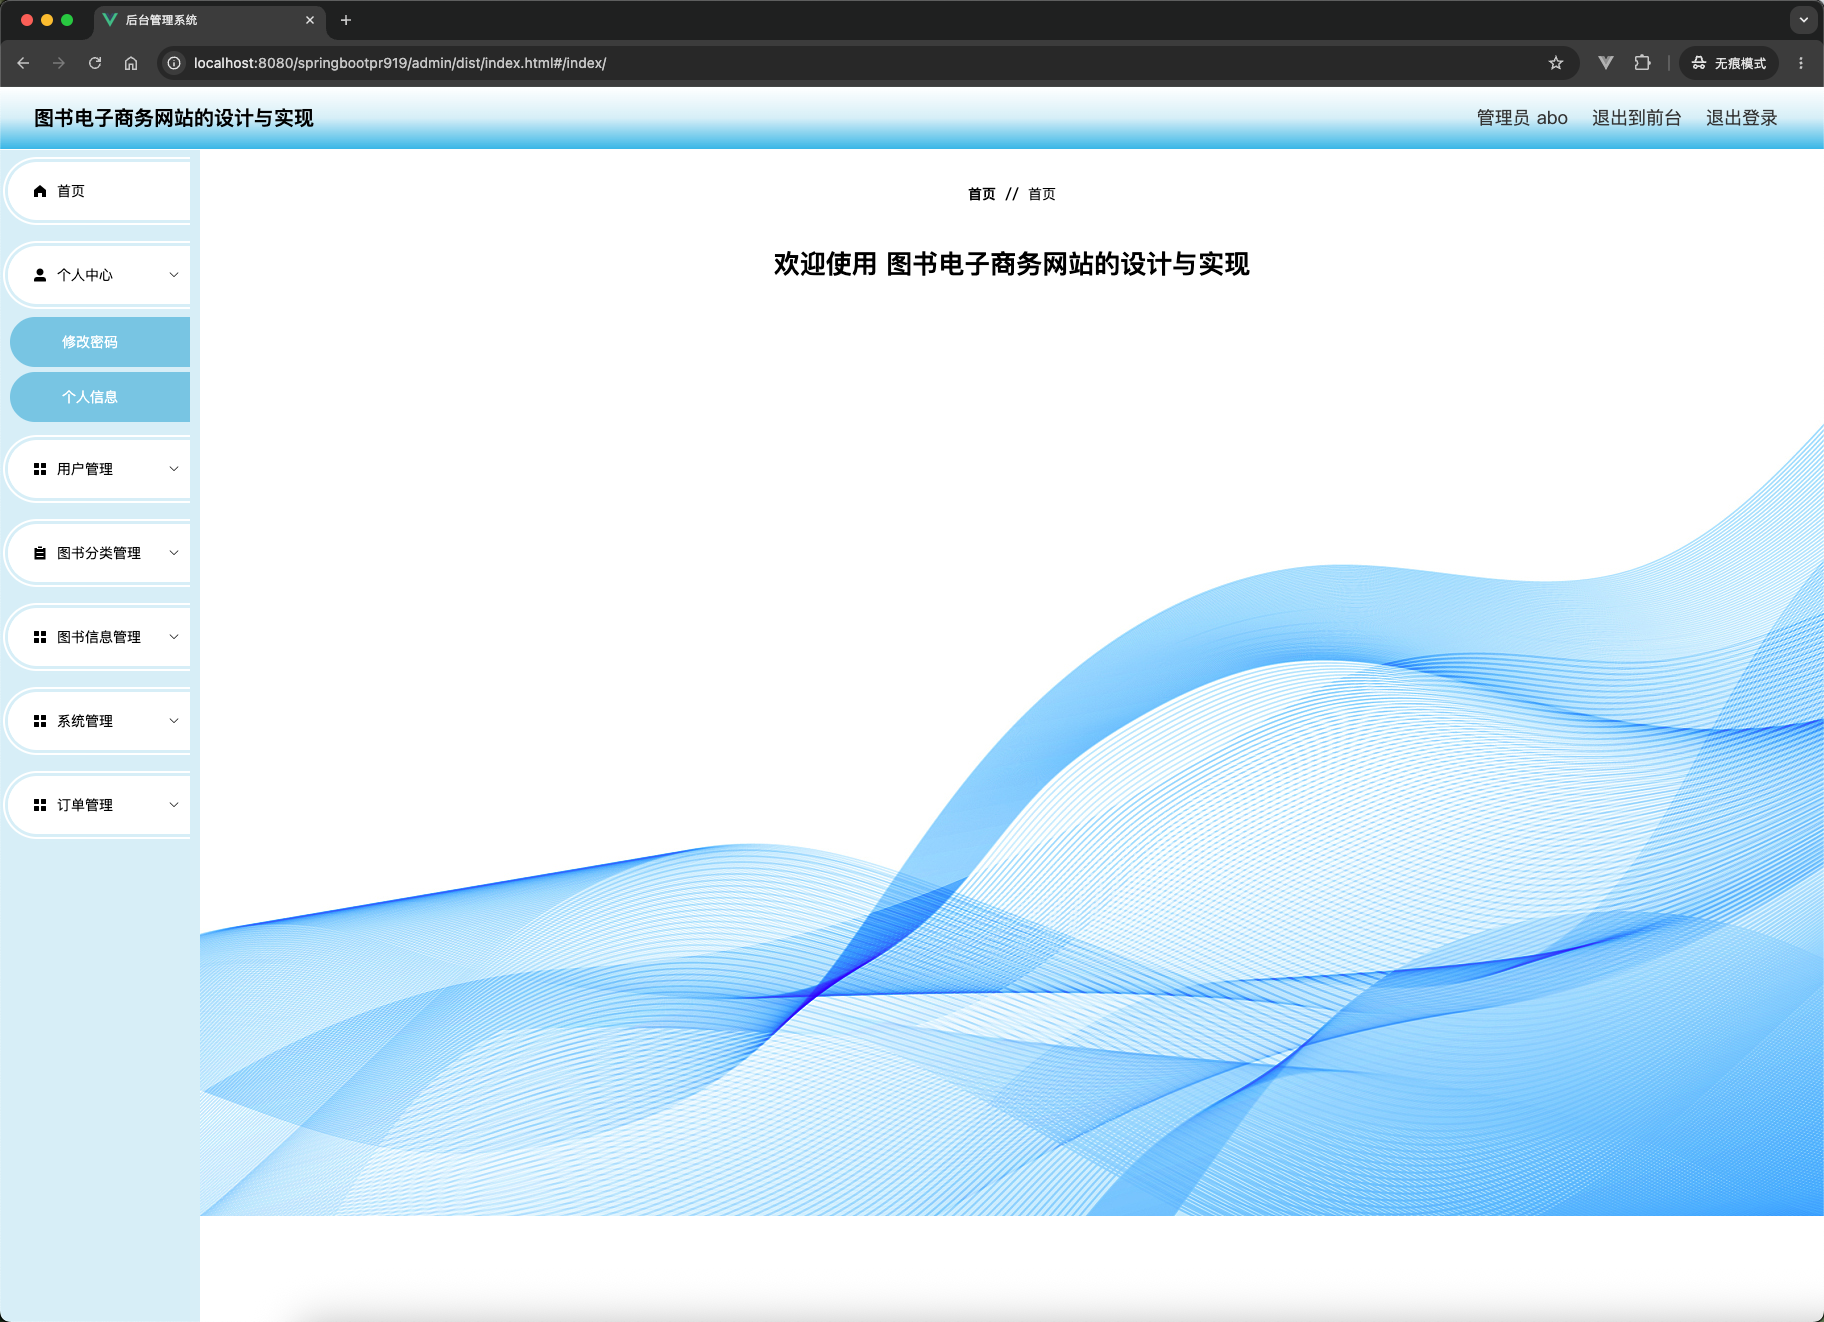Expand the 系统管理 chevron
Image resolution: width=1824 pixels, height=1322 pixels.
click(174, 721)
